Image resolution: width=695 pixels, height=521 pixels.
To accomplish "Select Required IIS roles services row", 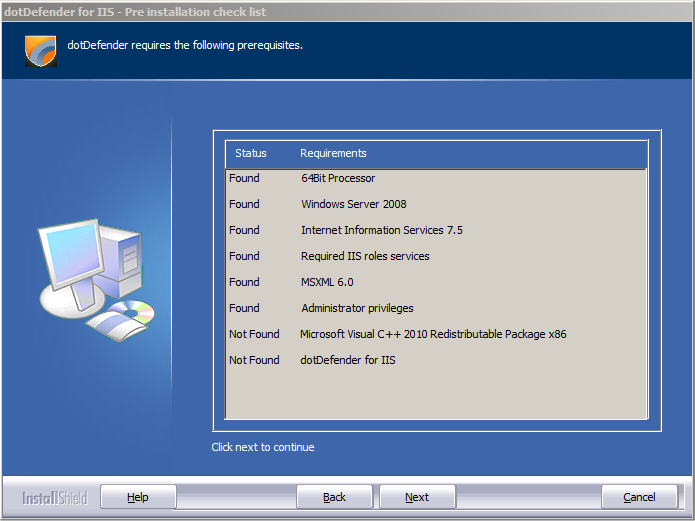I will (x=365, y=256).
